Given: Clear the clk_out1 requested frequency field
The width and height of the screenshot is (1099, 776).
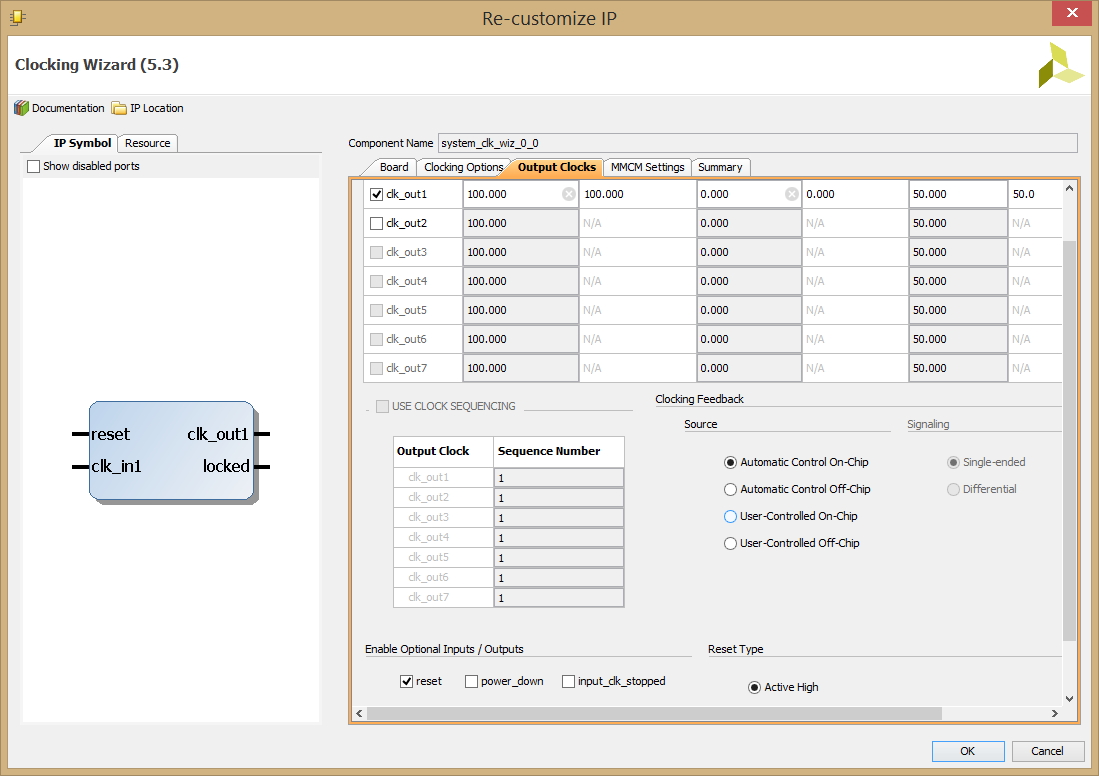Looking at the screenshot, I should coord(569,194).
